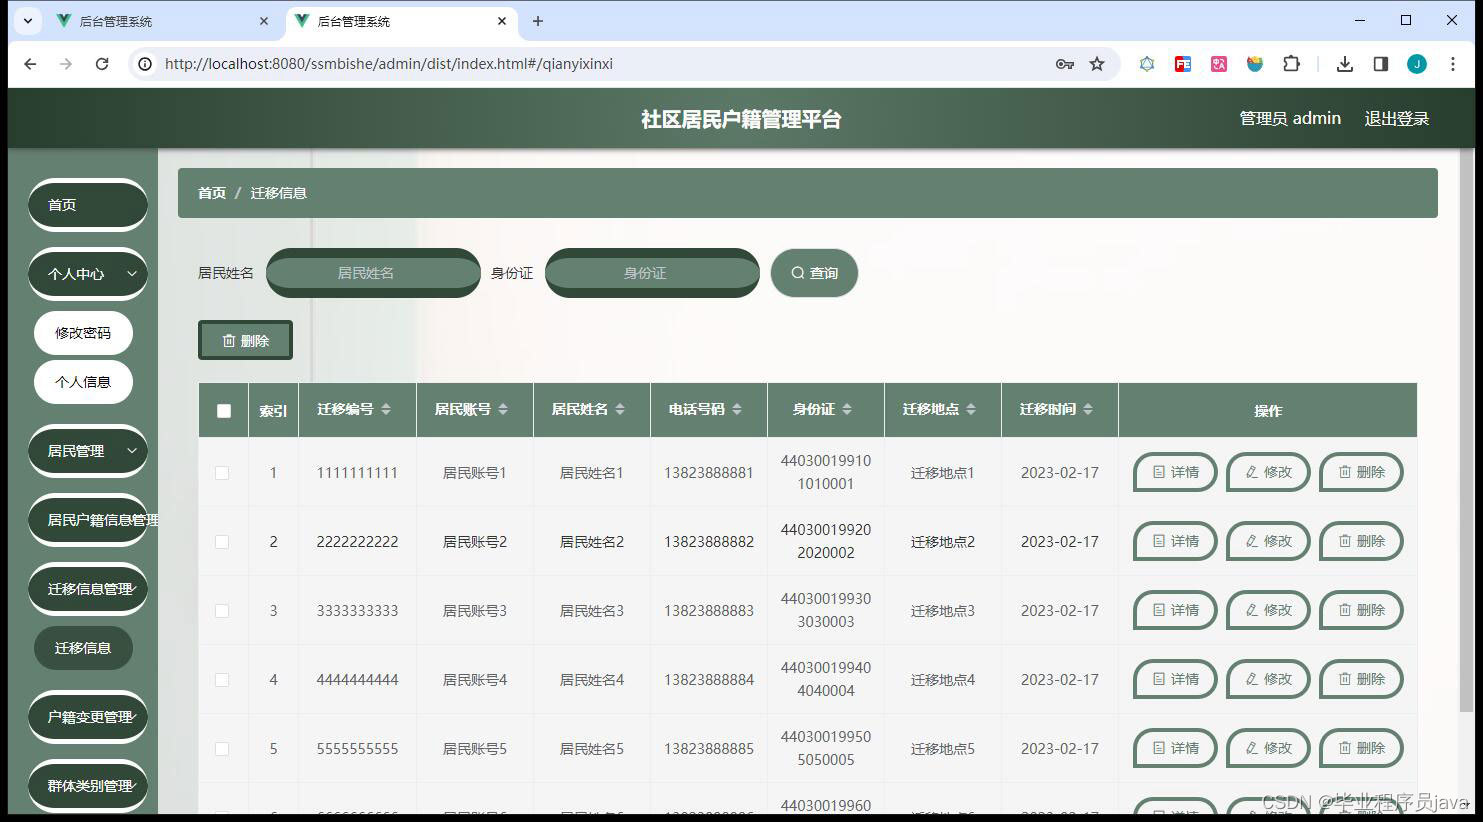Select 迁移信息 submenu item
The image size is (1483, 822).
click(x=83, y=648)
